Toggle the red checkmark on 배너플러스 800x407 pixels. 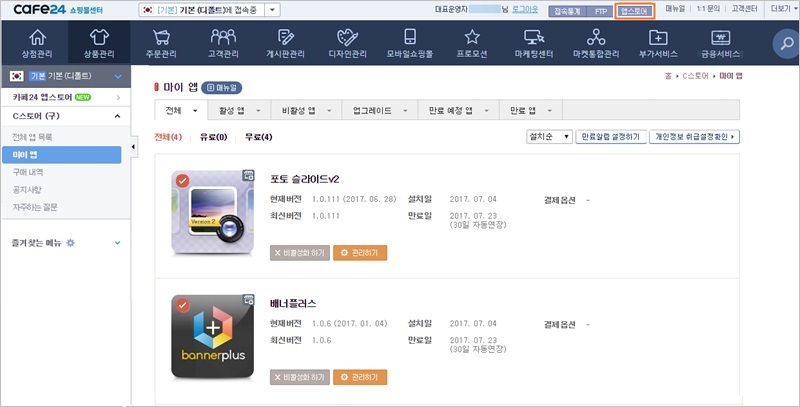click(182, 305)
